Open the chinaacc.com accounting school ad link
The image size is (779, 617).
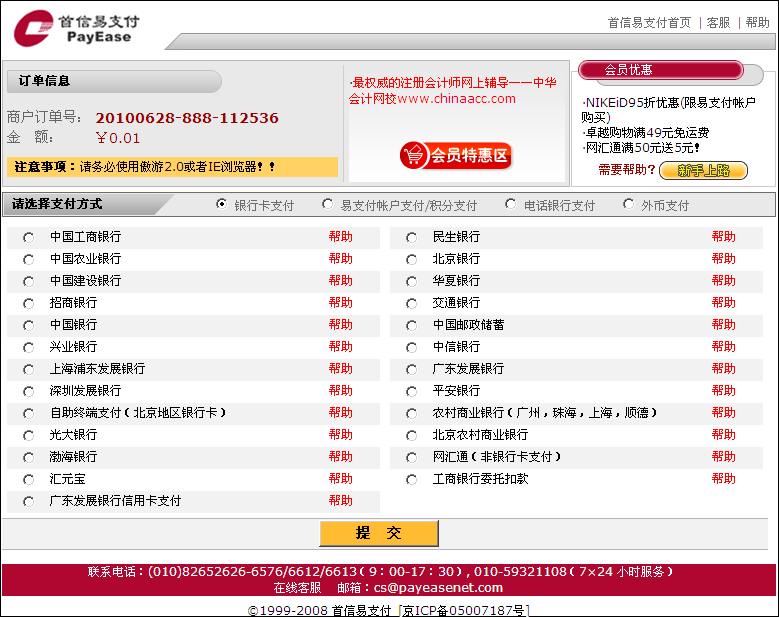click(452, 90)
